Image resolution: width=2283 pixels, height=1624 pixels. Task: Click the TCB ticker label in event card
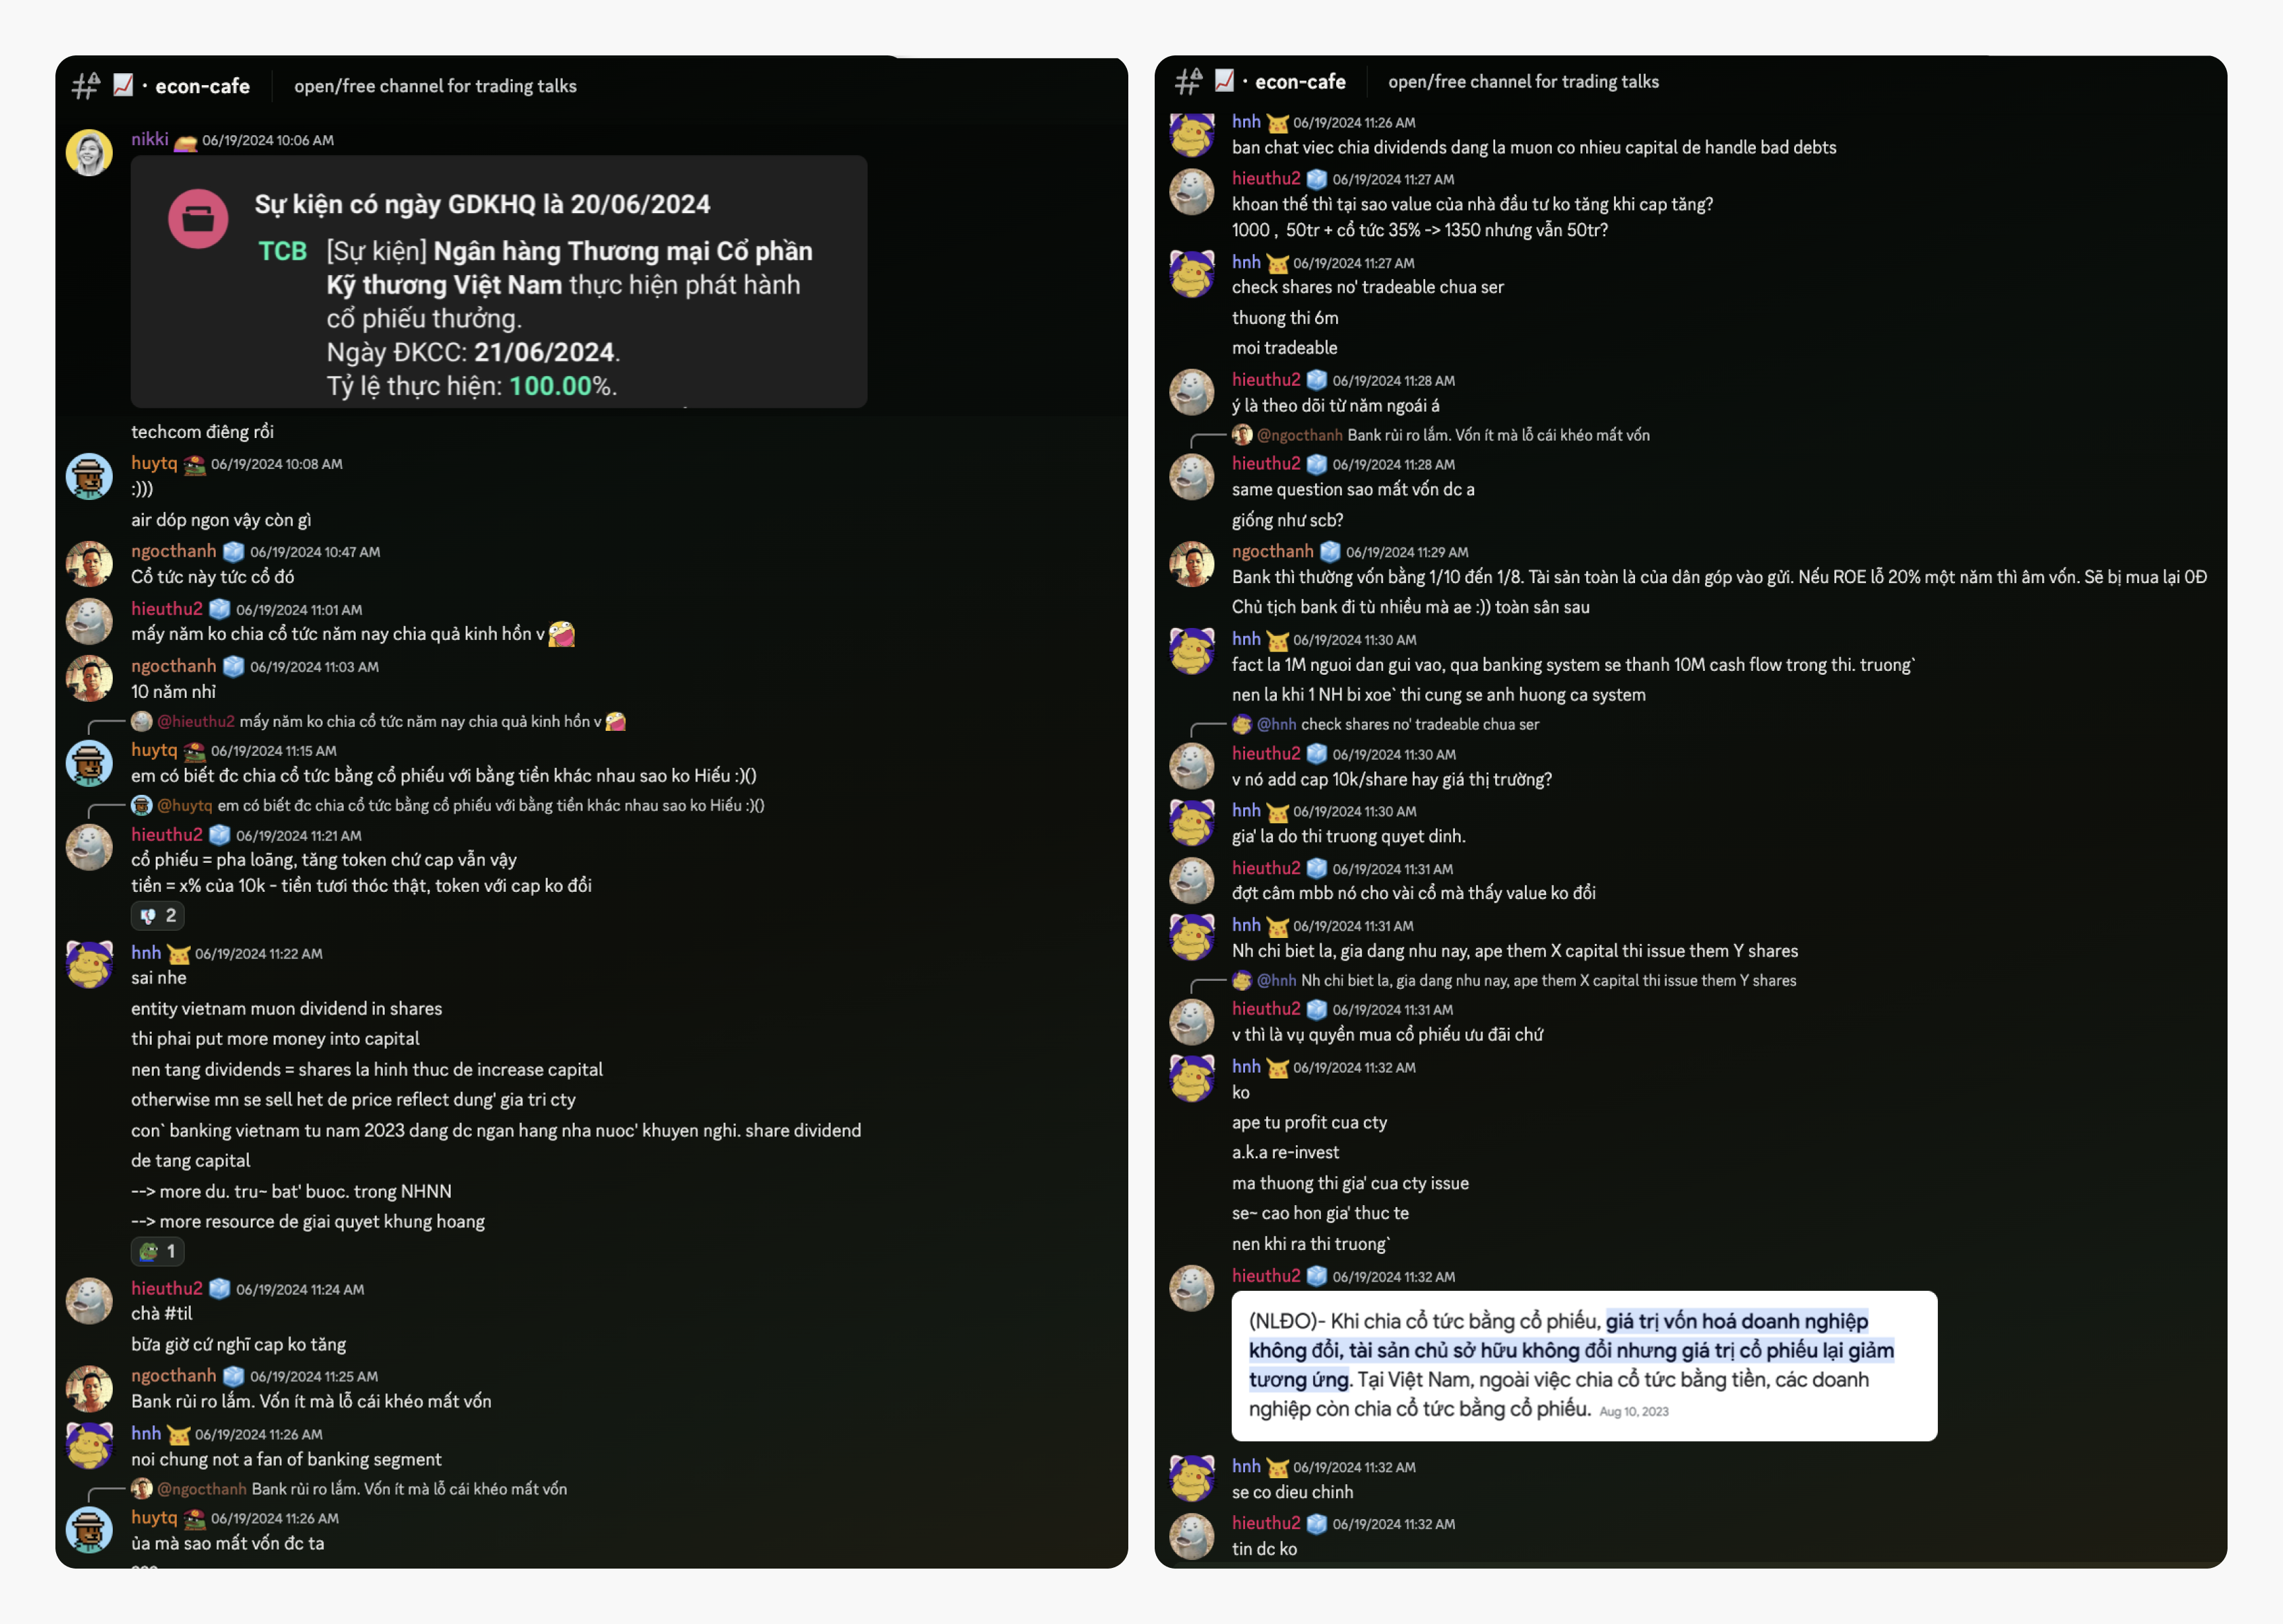pyautogui.click(x=282, y=251)
